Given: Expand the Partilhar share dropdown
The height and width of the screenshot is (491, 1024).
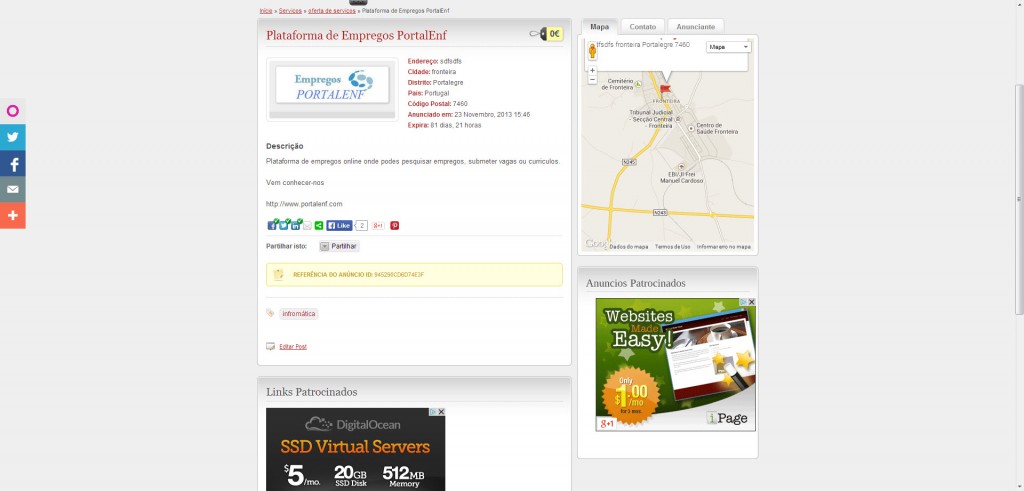Looking at the screenshot, I should coord(339,246).
